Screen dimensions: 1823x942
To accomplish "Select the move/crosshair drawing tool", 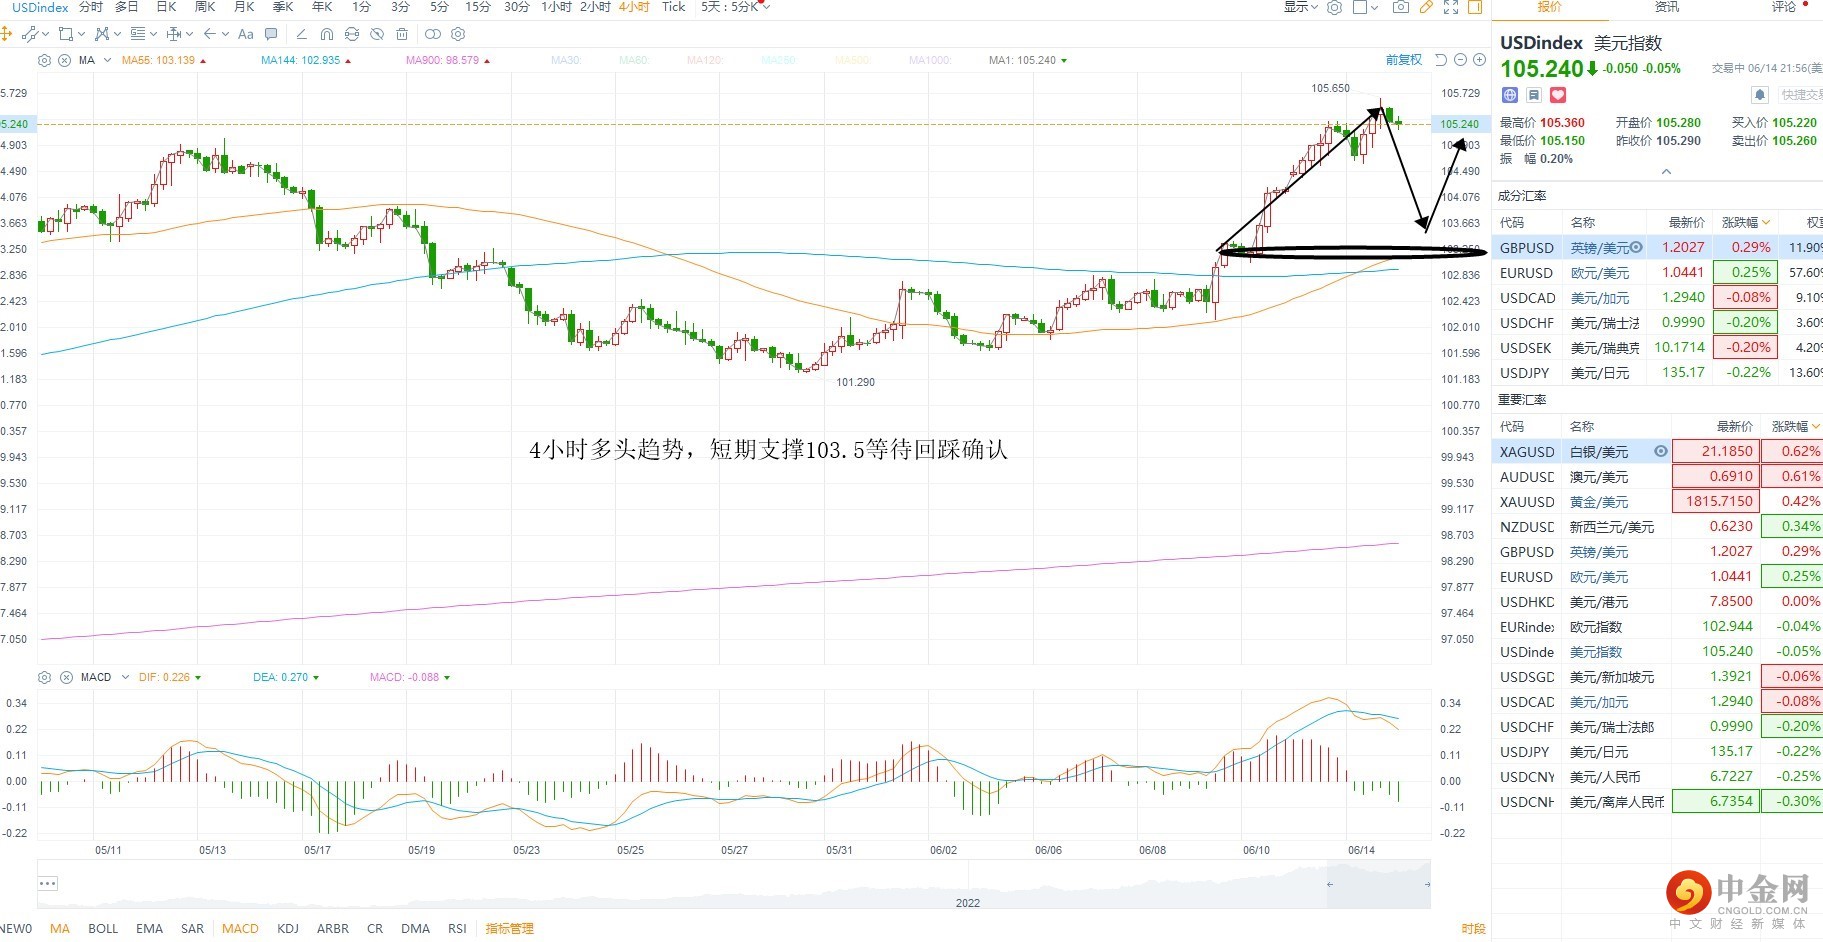I will pos(6,34).
